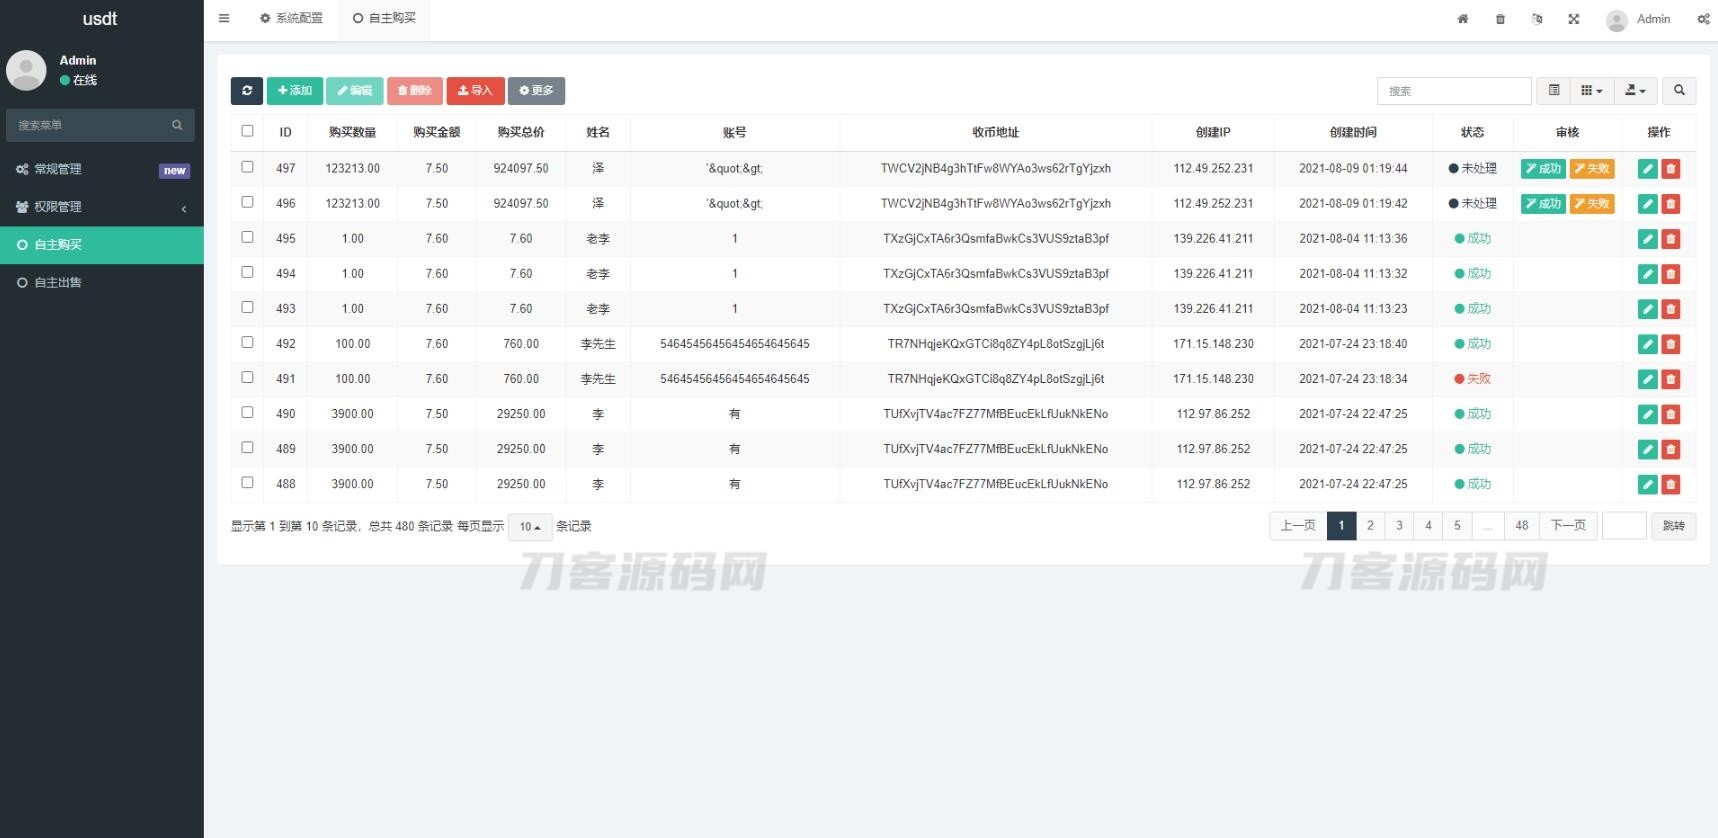Edit row 496 with green pencil icon
This screenshot has height=838, width=1718.
point(1648,204)
